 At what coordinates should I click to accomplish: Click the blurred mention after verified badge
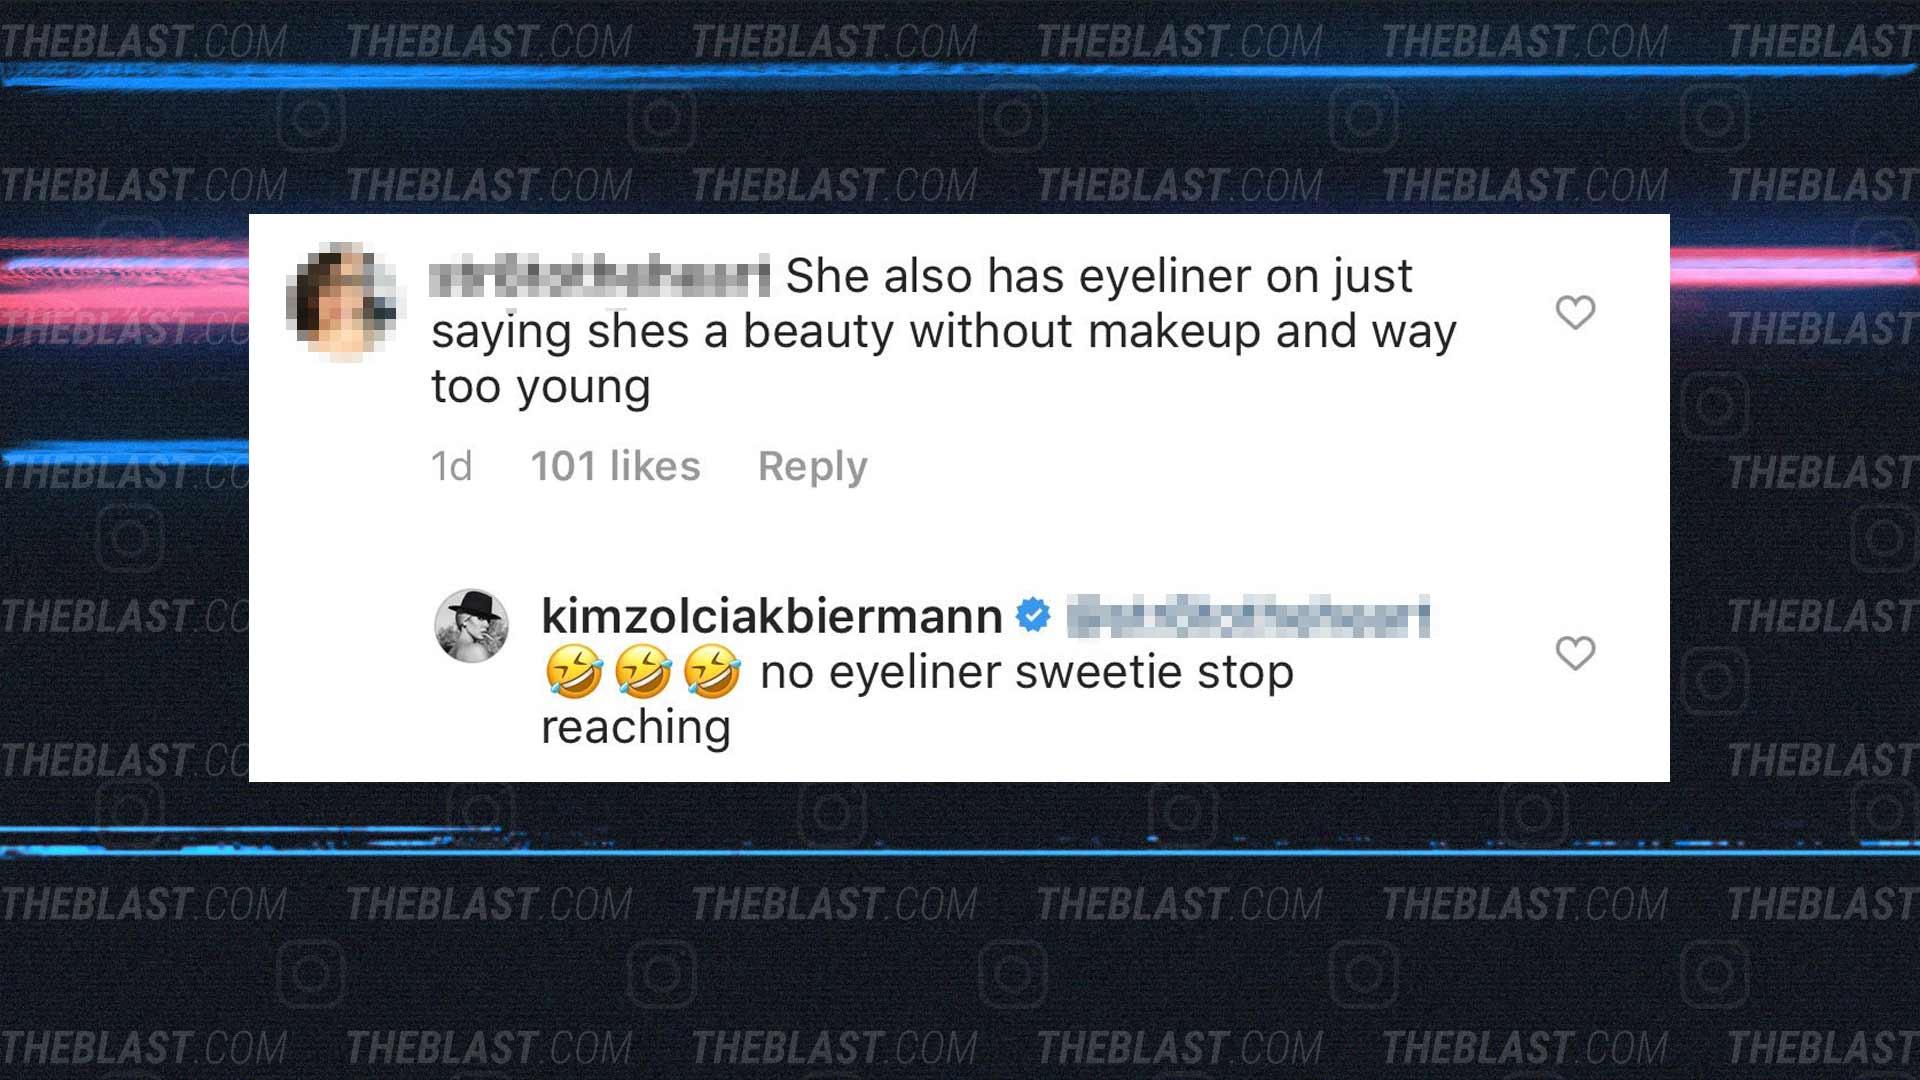[1249, 616]
